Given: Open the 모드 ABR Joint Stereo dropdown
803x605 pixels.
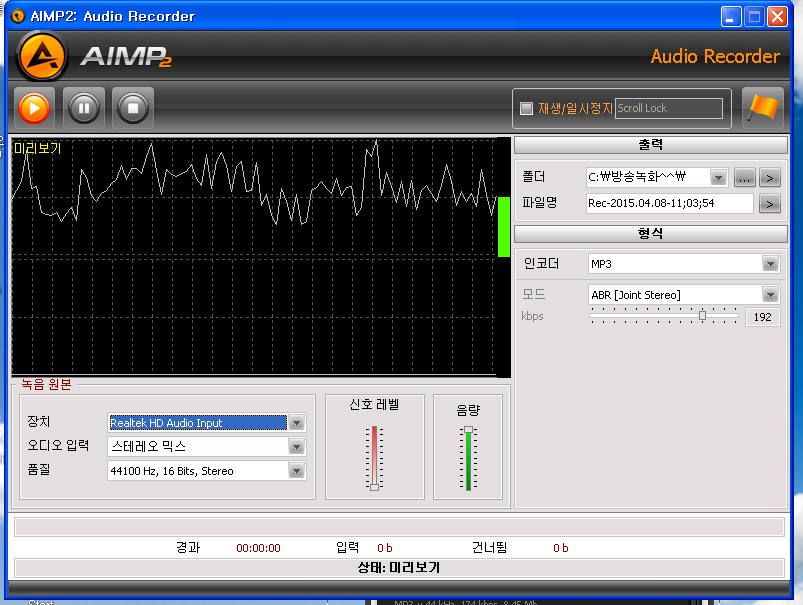Looking at the screenshot, I should (770, 295).
